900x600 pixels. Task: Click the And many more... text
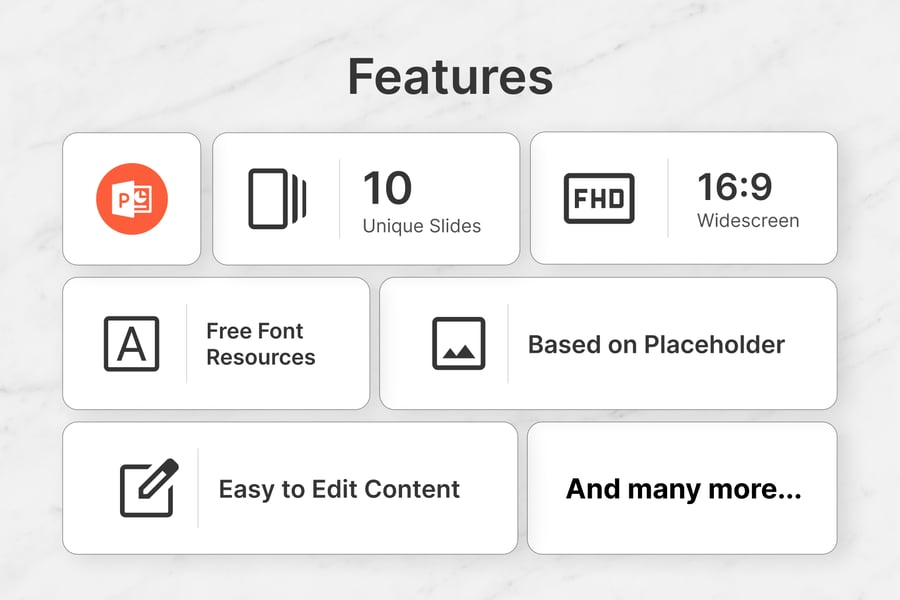click(x=683, y=489)
